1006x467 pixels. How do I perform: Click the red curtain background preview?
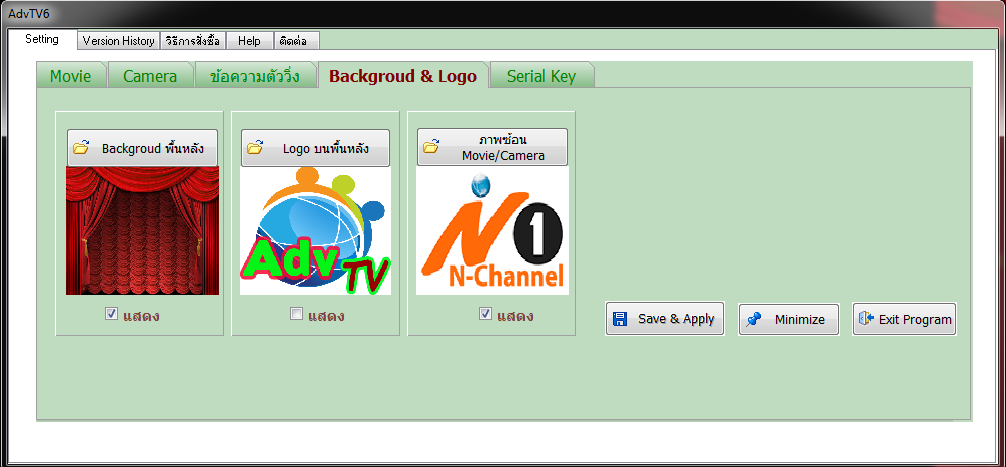point(142,230)
